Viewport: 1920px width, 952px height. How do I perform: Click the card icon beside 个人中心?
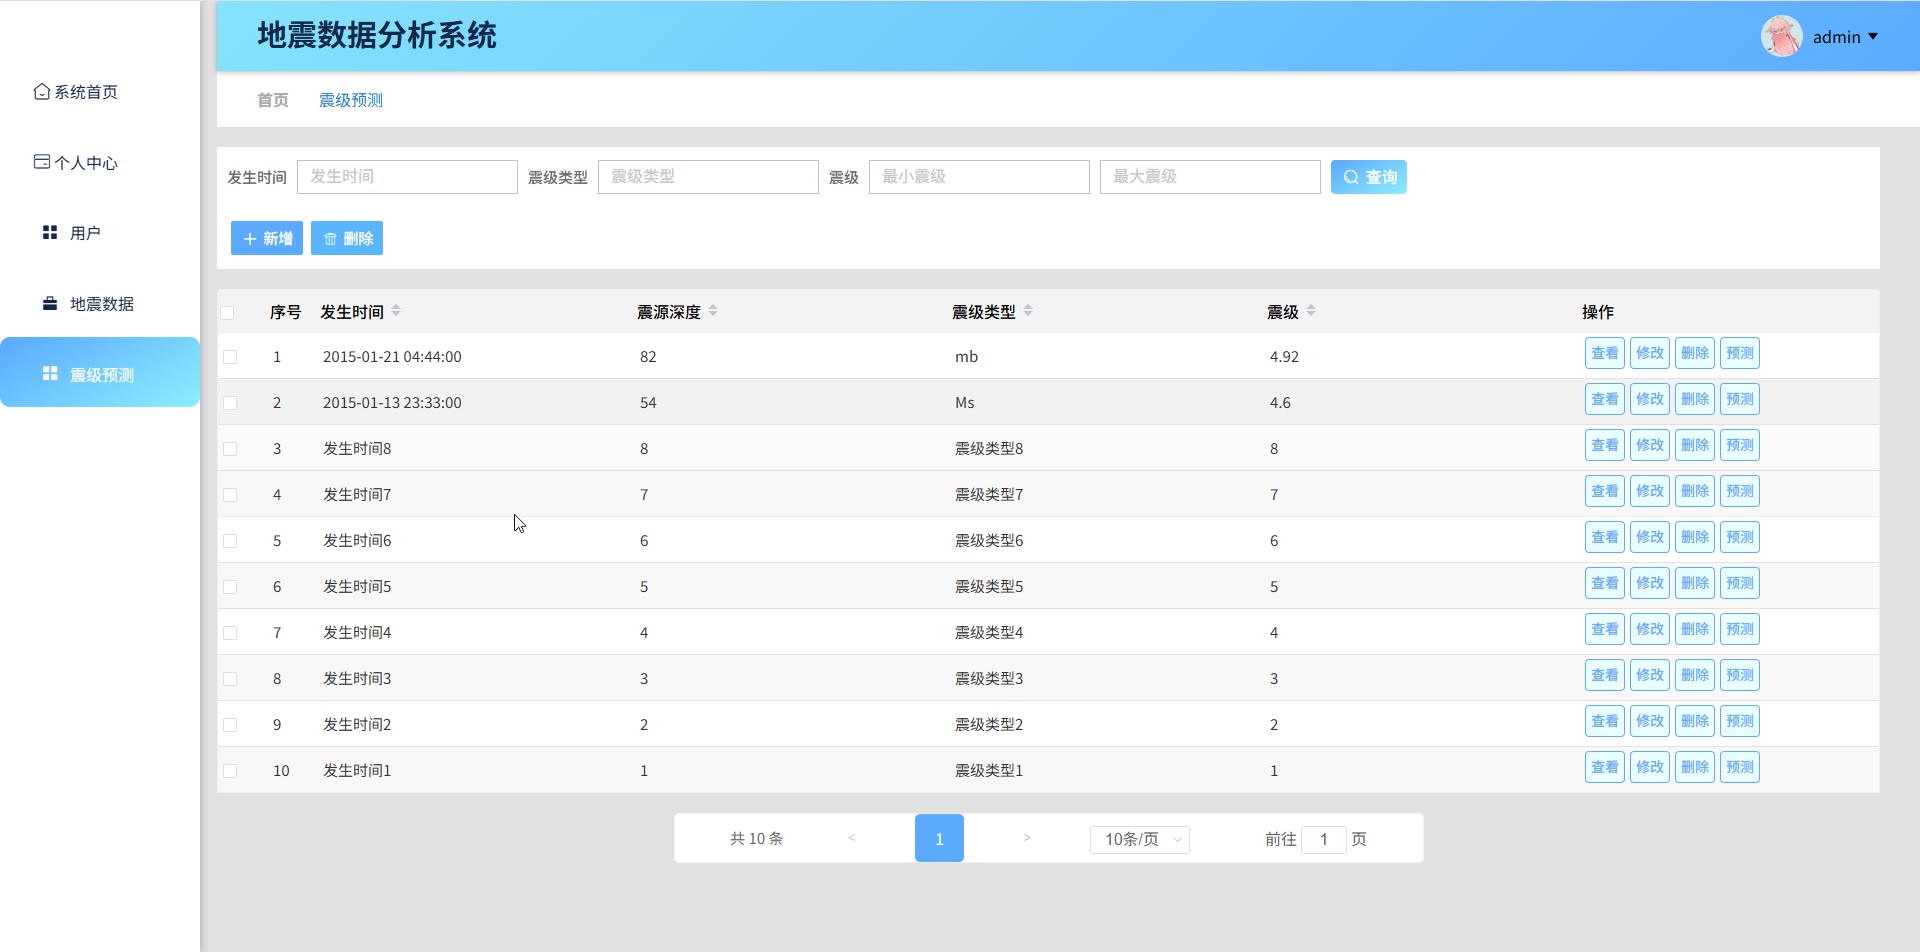coord(41,162)
